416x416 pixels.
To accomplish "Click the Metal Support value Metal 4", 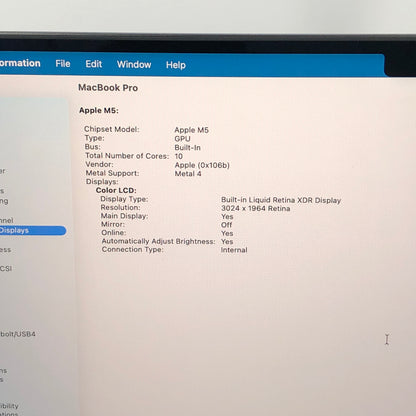I will coord(188,174).
